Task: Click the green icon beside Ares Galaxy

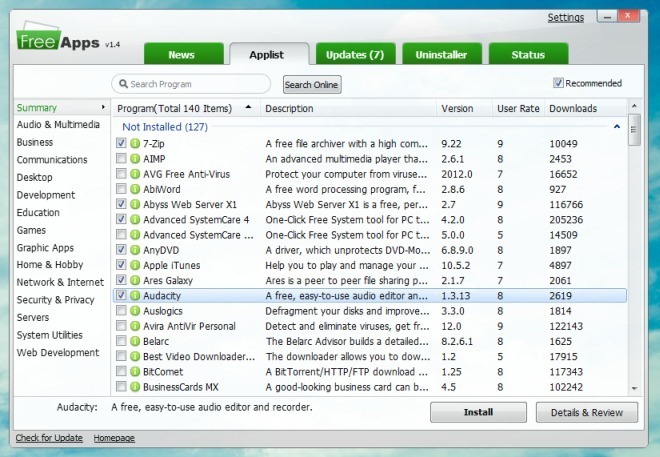Action: [x=135, y=280]
